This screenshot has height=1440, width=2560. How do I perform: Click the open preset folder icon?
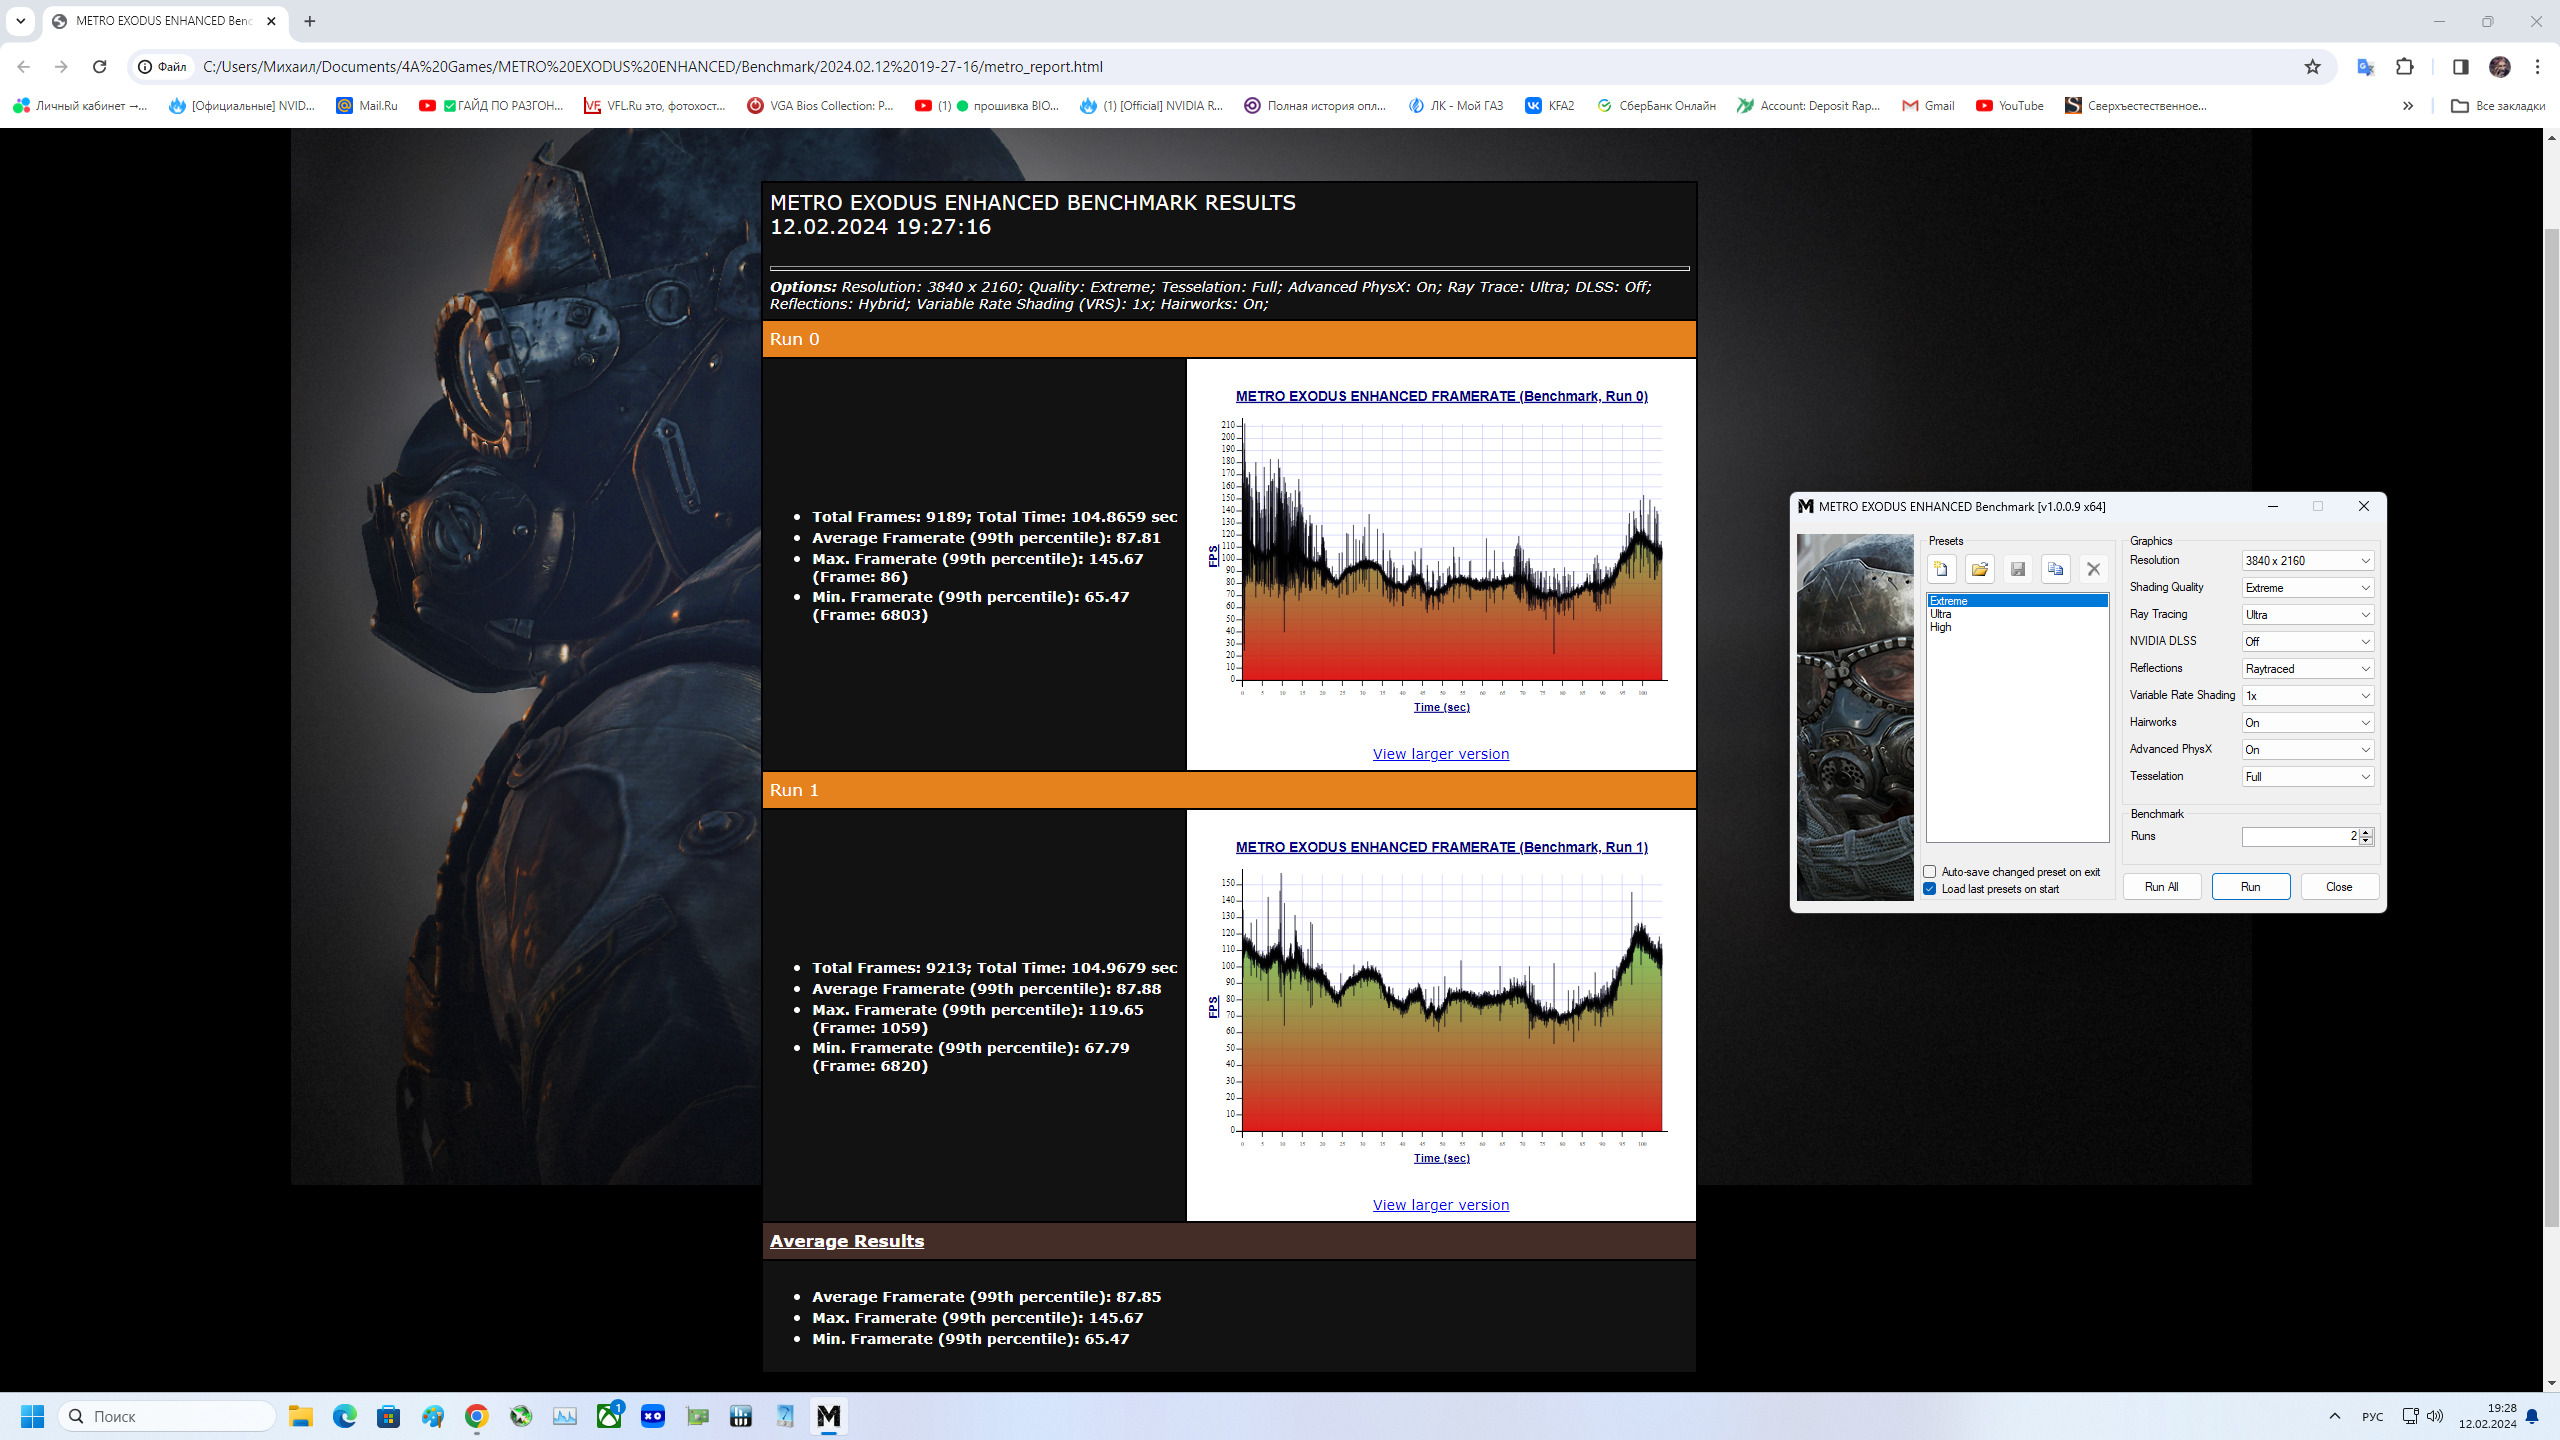click(x=1979, y=569)
